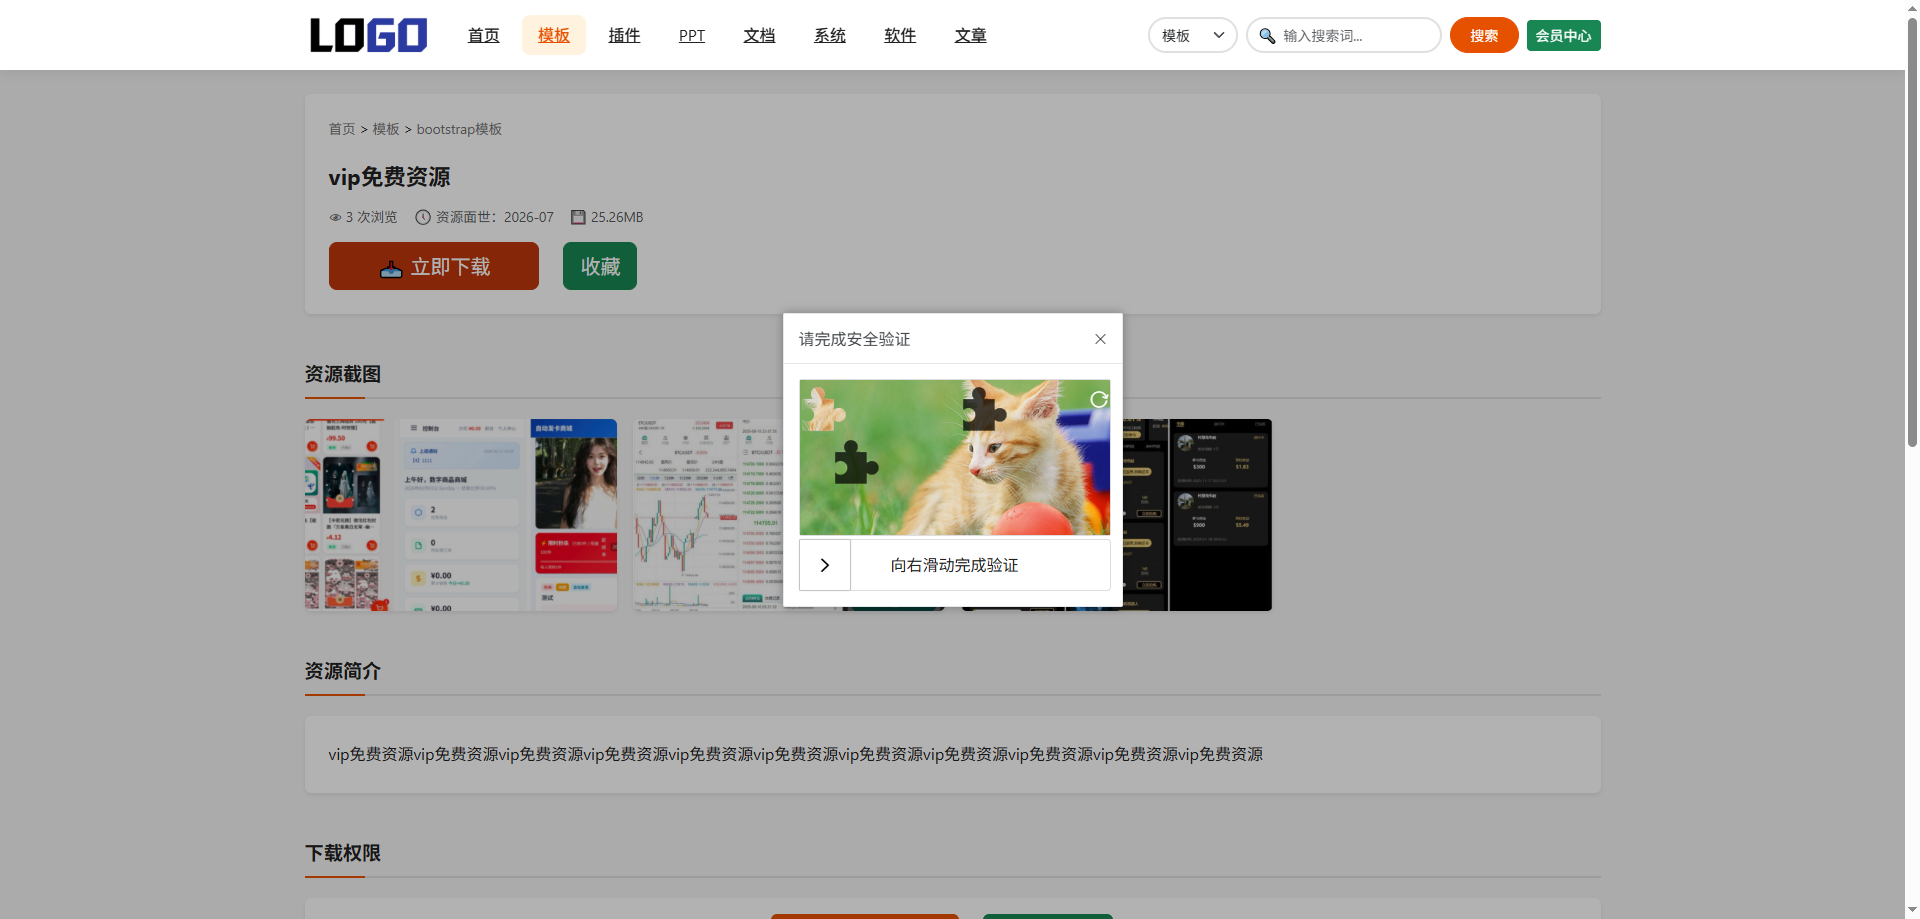The image size is (1920, 919).
Task: Open the control panel screenshot thumbnail
Action: 461,515
